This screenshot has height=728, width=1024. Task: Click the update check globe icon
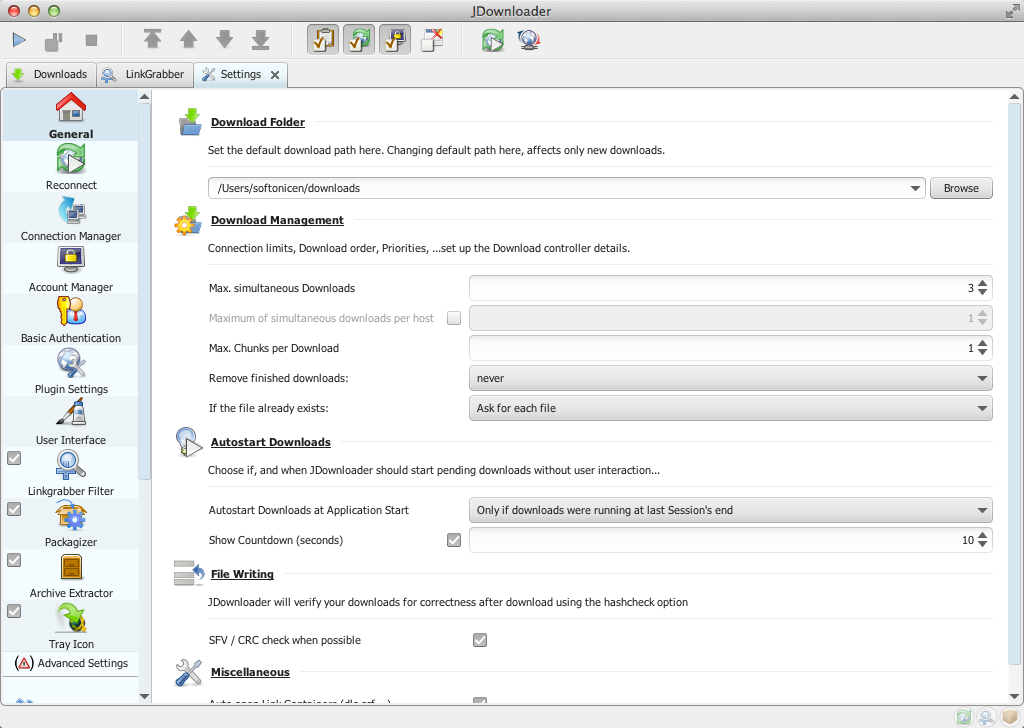[528, 40]
